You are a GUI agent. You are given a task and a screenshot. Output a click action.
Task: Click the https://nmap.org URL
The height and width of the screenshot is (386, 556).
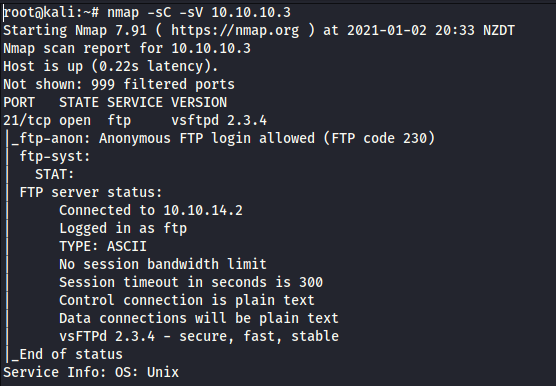235,30
